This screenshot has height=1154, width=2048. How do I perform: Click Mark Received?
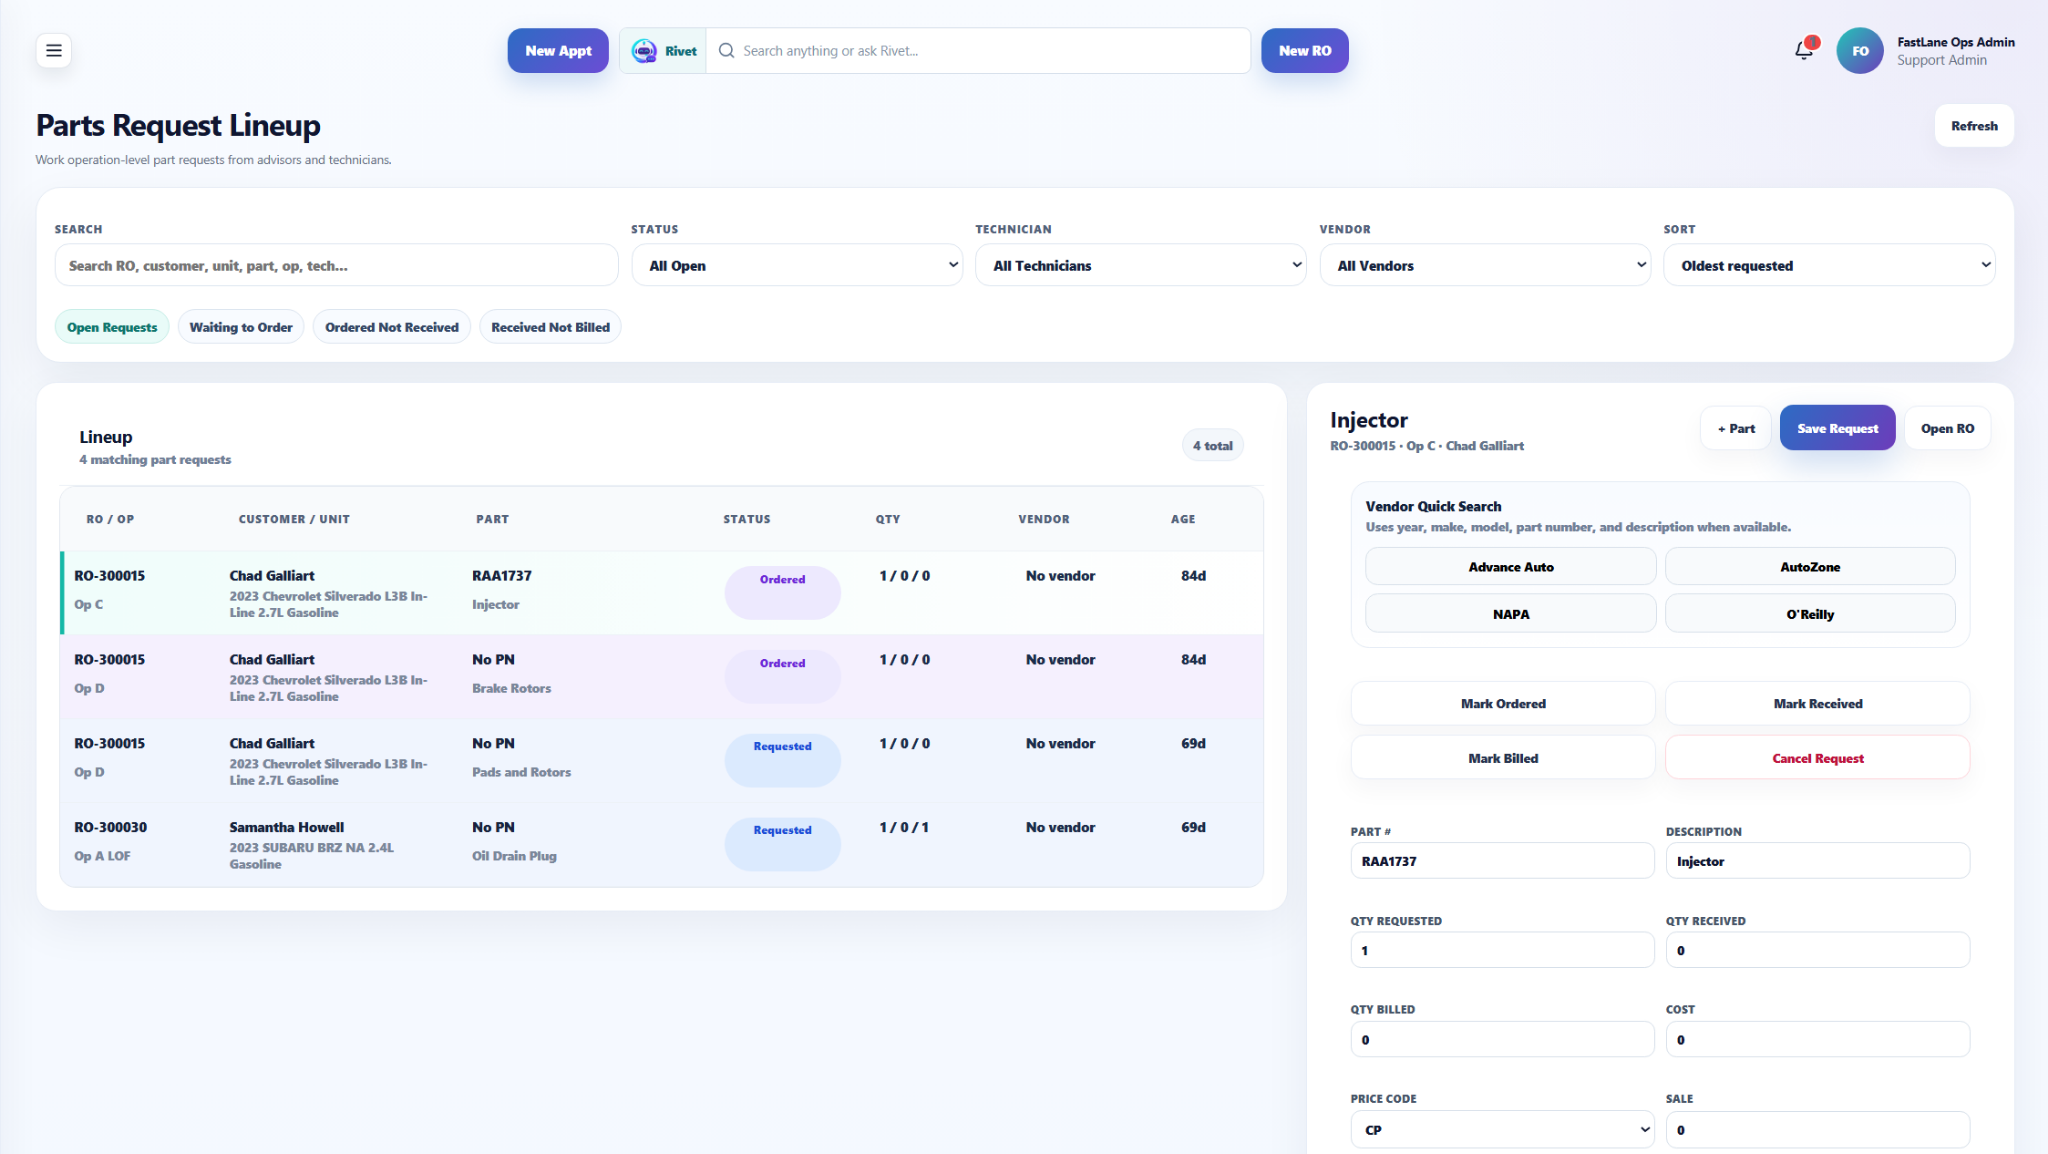coord(1818,703)
